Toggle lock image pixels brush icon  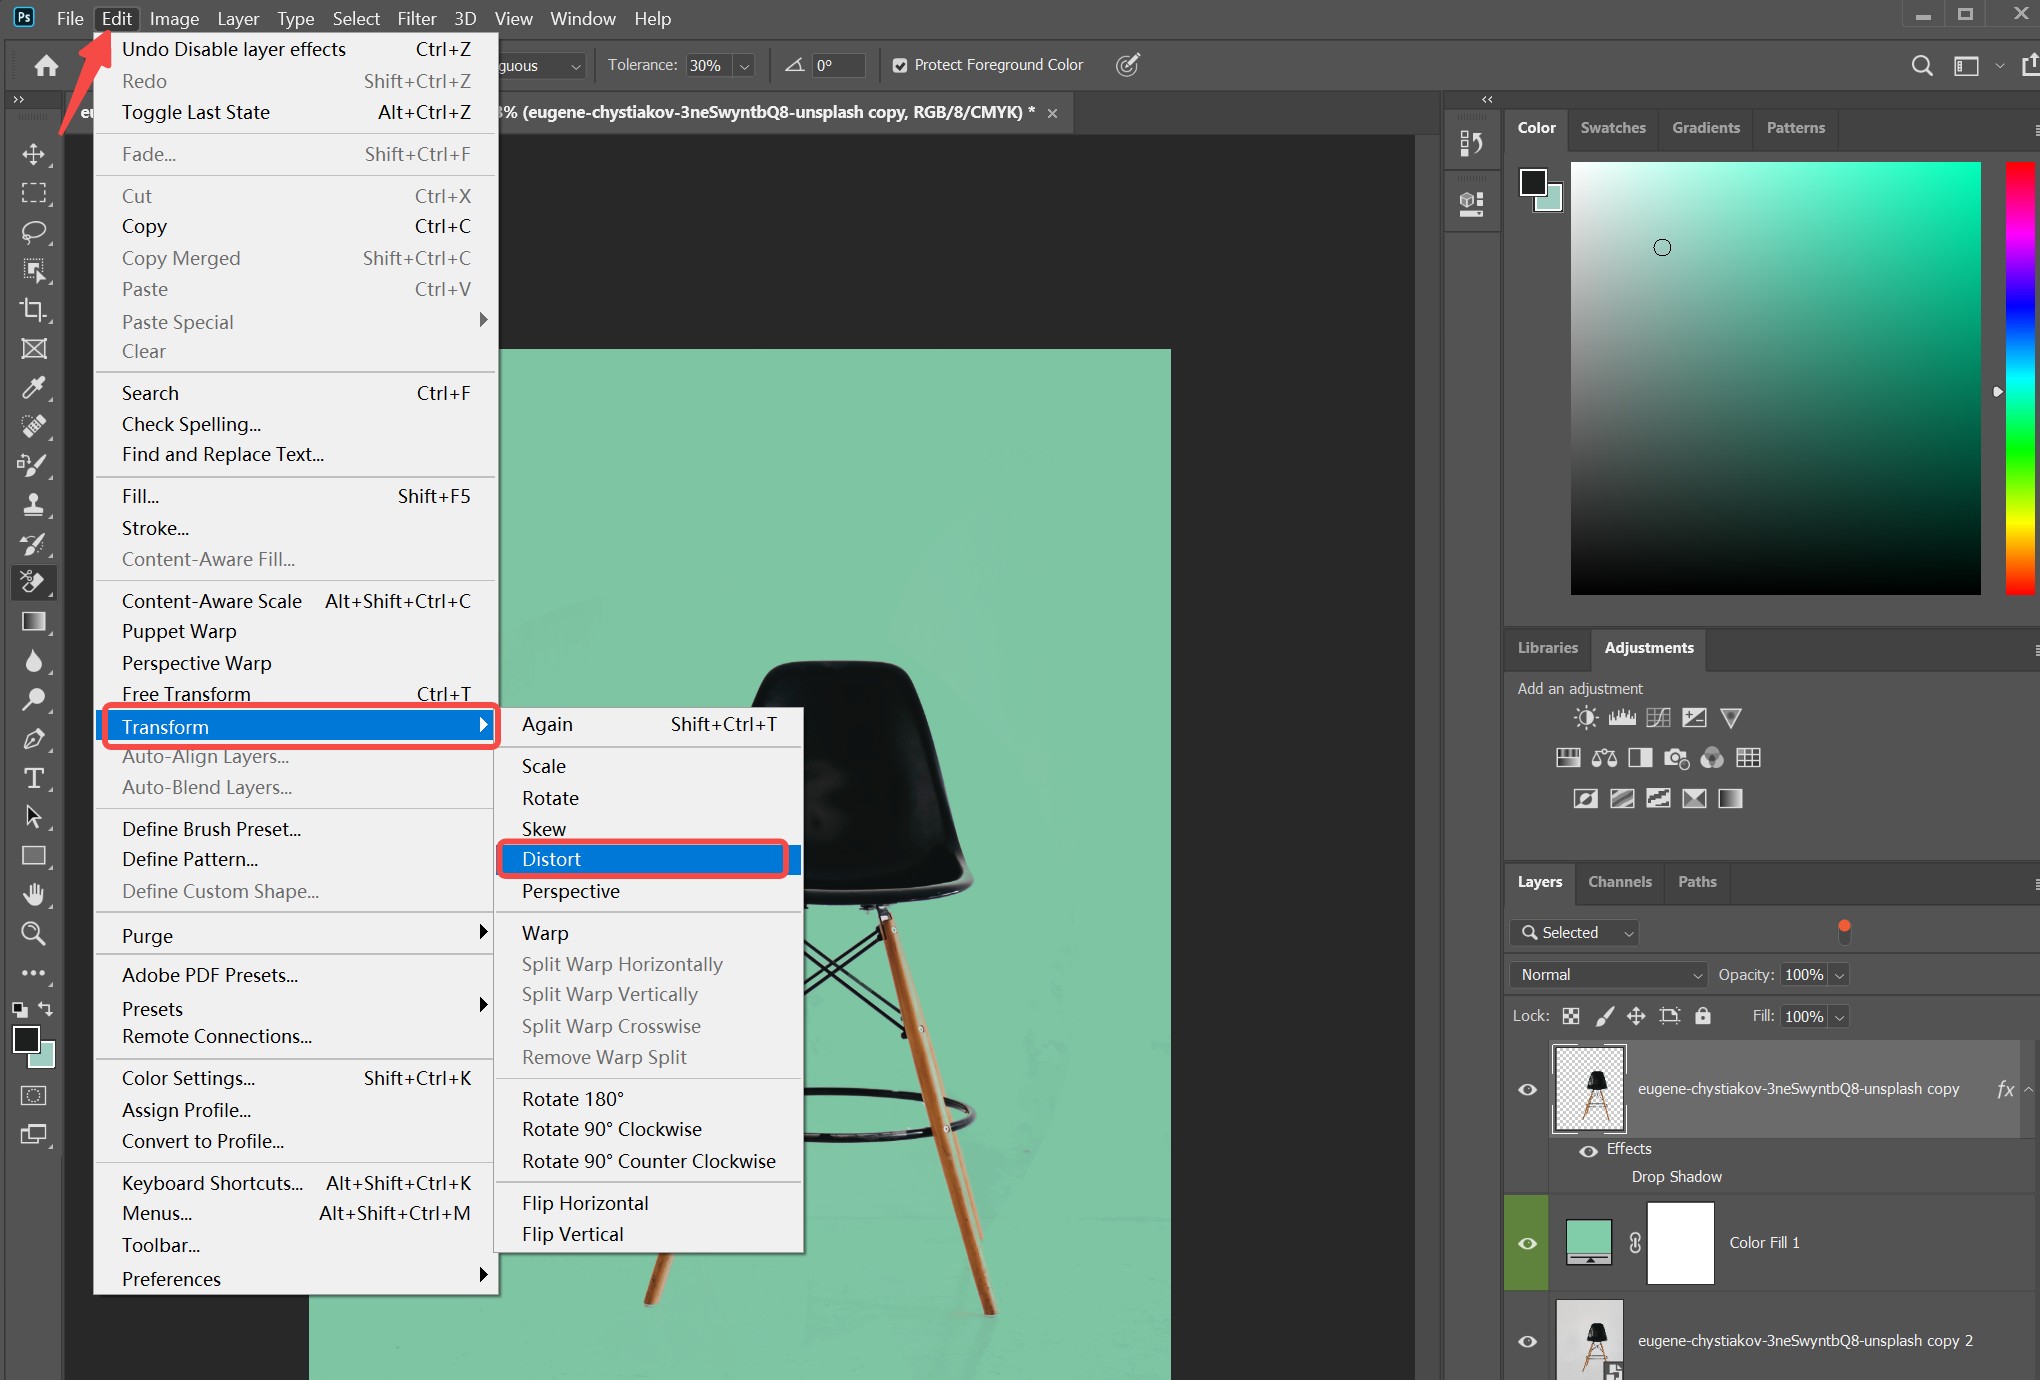tap(1604, 1016)
